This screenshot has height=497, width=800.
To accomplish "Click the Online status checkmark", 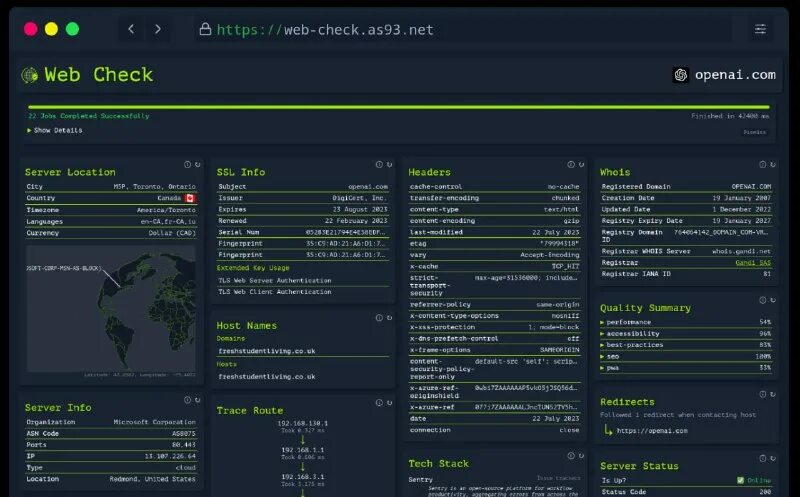I will (x=740, y=480).
